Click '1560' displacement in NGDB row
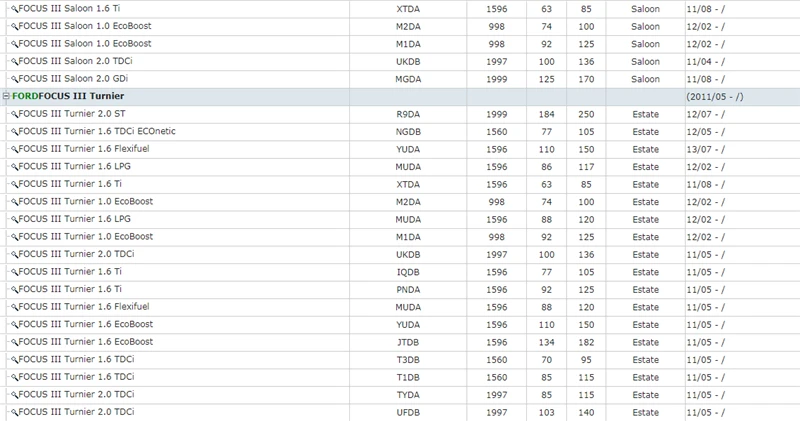This screenshot has height=421, width=800. coord(496,132)
